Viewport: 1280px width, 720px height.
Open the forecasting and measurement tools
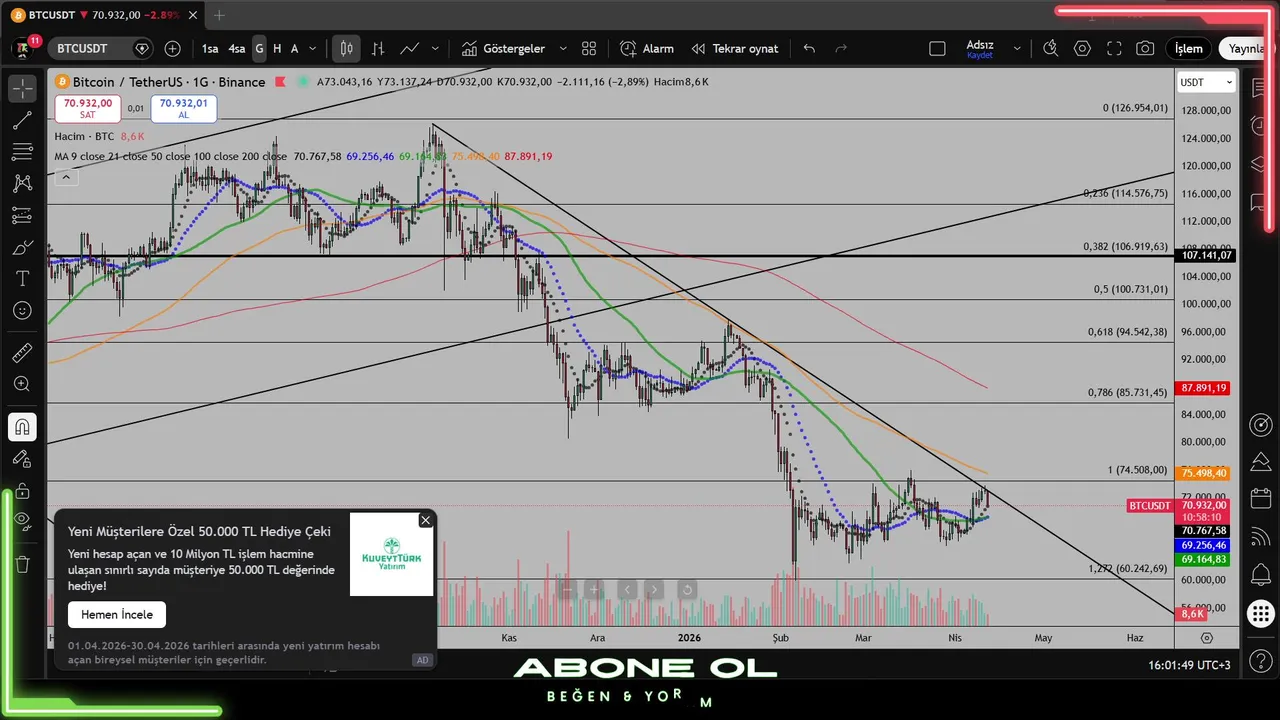[22, 215]
